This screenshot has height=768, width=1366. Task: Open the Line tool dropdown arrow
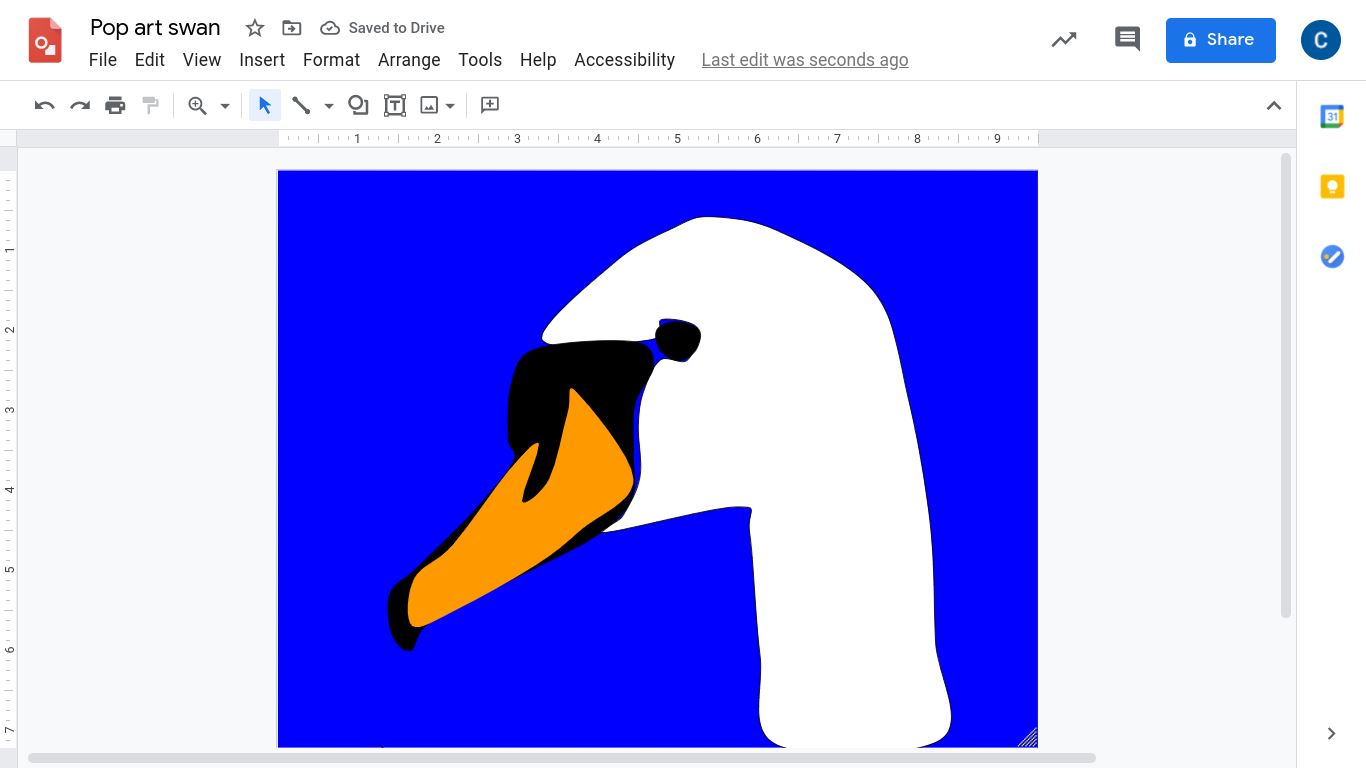coord(329,106)
